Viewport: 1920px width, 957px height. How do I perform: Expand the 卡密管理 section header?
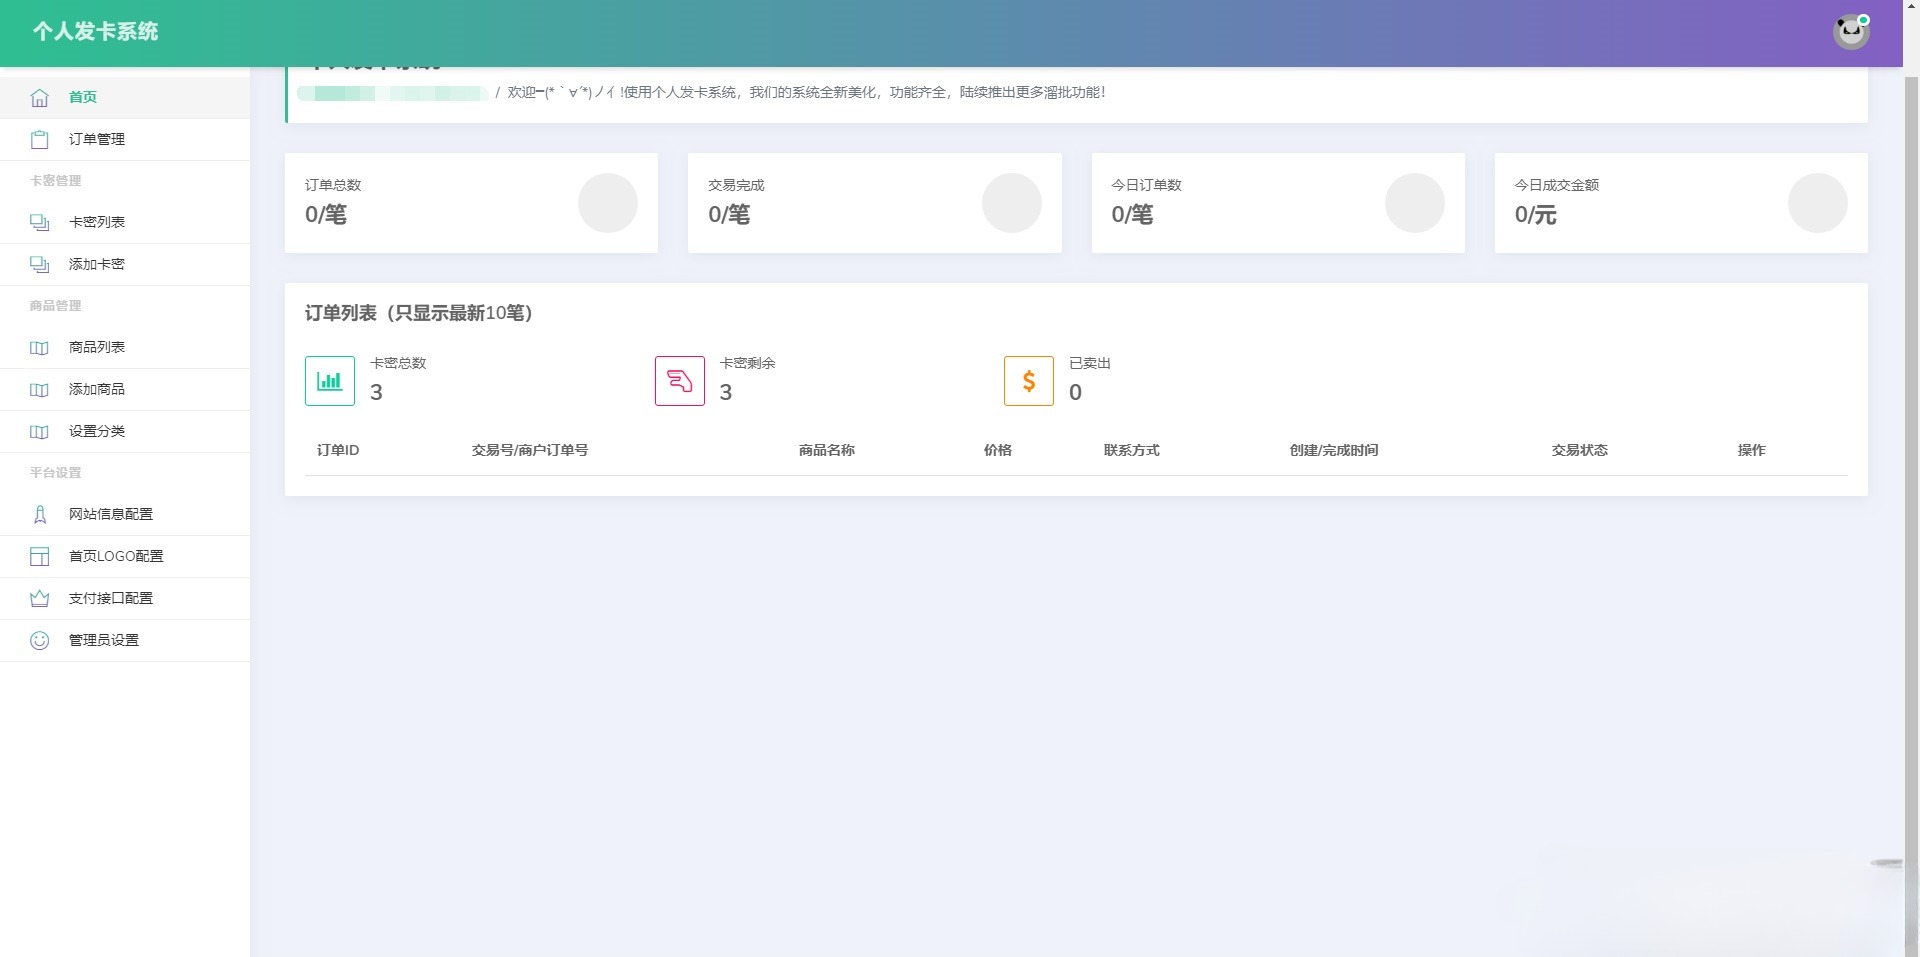pyautogui.click(x=57, y=181)
